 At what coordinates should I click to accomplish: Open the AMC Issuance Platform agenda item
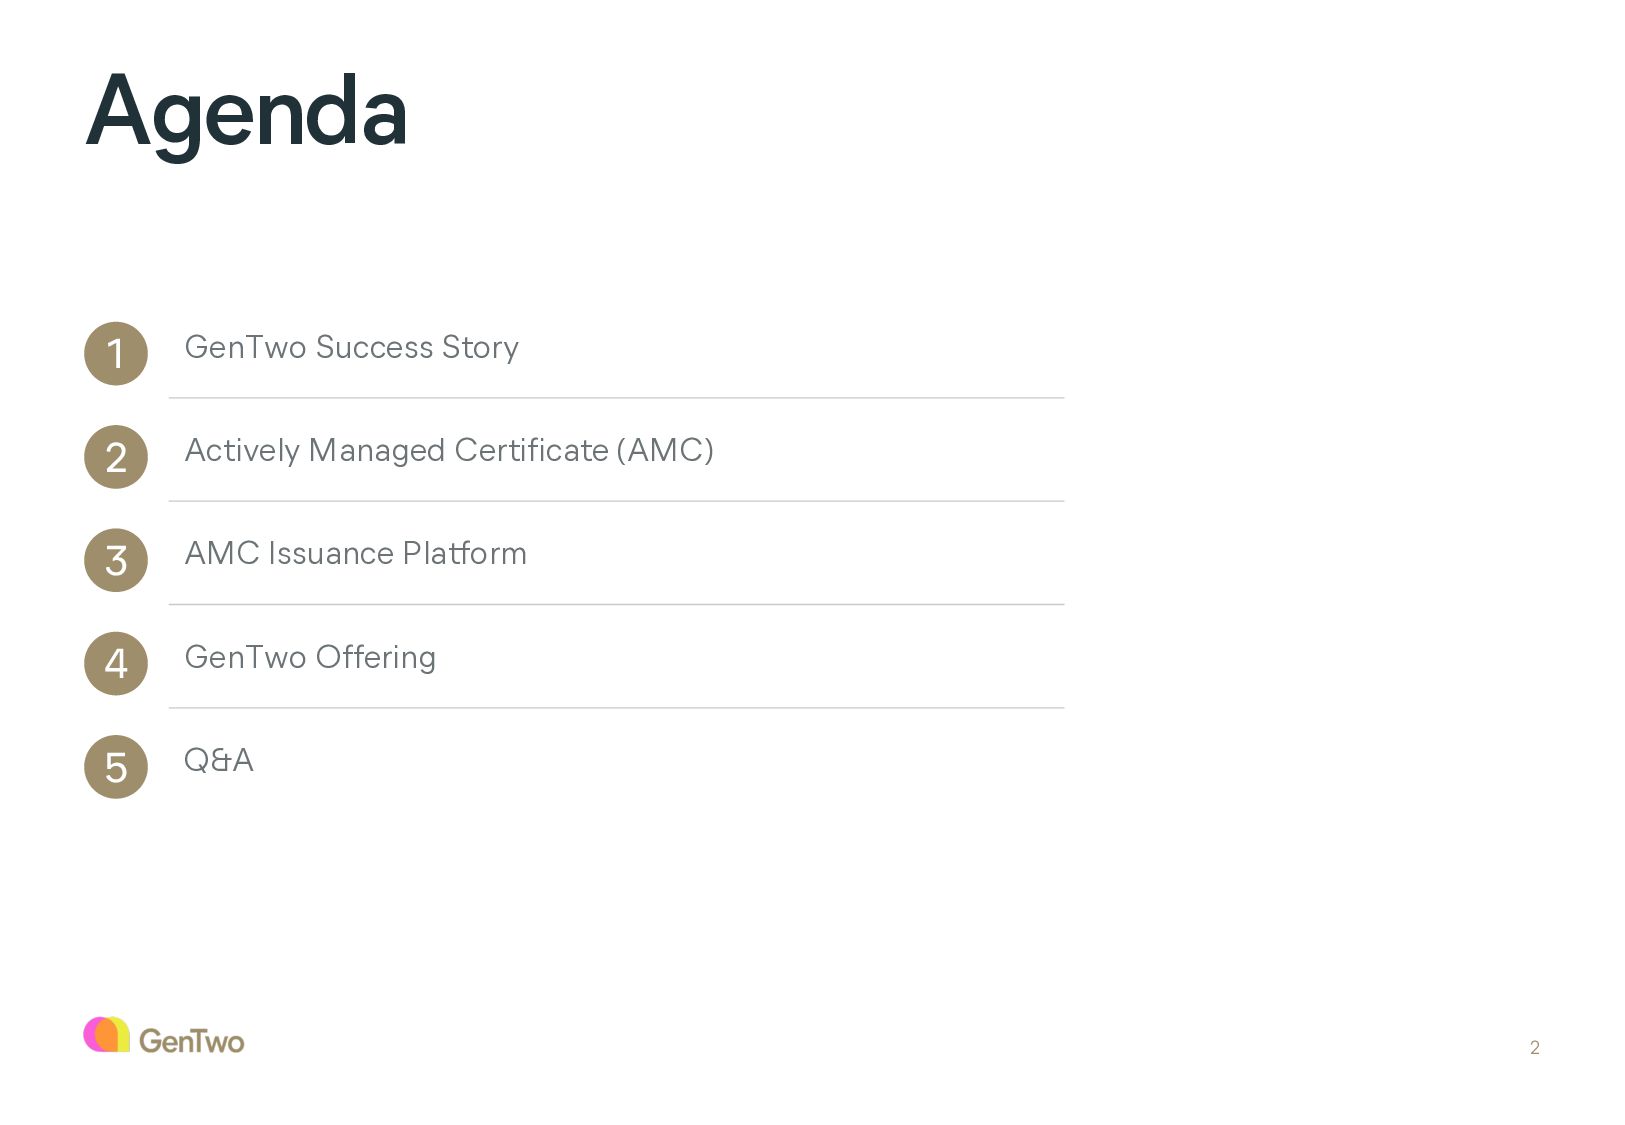point(355,553)
